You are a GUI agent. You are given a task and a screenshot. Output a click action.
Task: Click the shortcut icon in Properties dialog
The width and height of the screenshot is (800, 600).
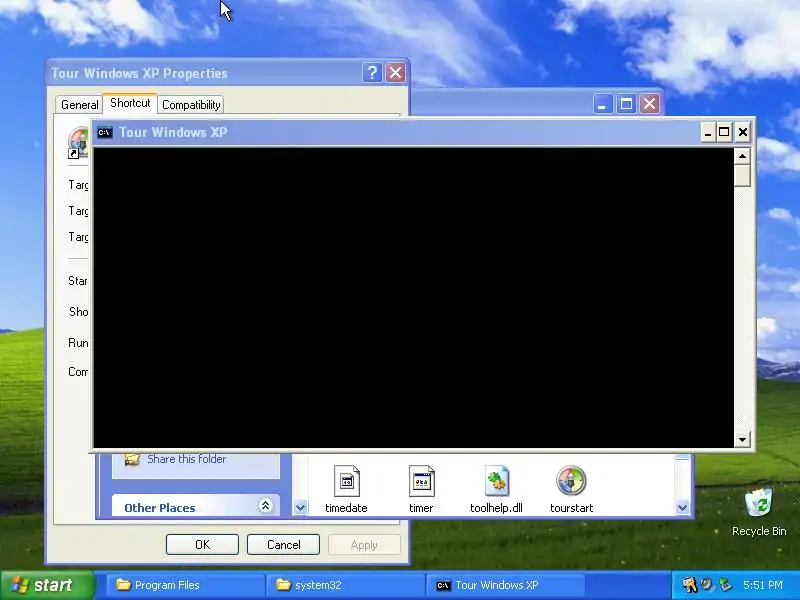pos(79,143)
